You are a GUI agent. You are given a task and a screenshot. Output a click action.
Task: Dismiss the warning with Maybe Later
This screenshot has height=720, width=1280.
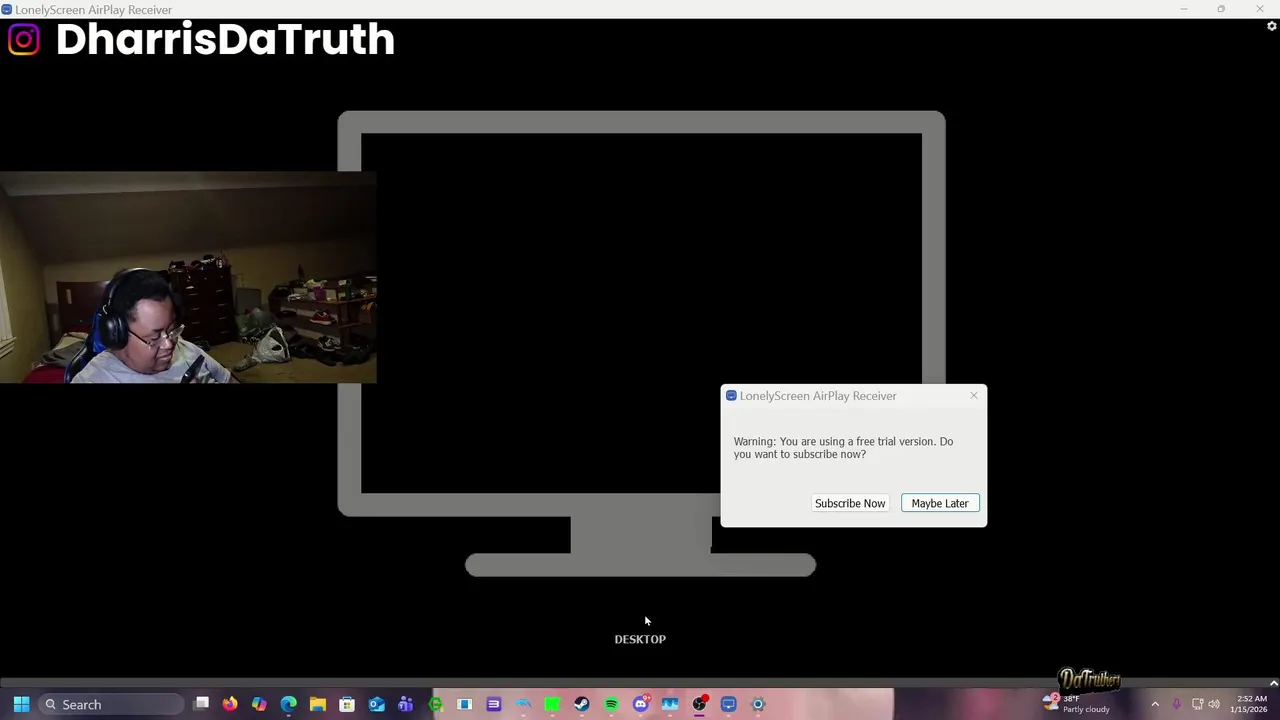pyautogui.click(x=940, y=503)
